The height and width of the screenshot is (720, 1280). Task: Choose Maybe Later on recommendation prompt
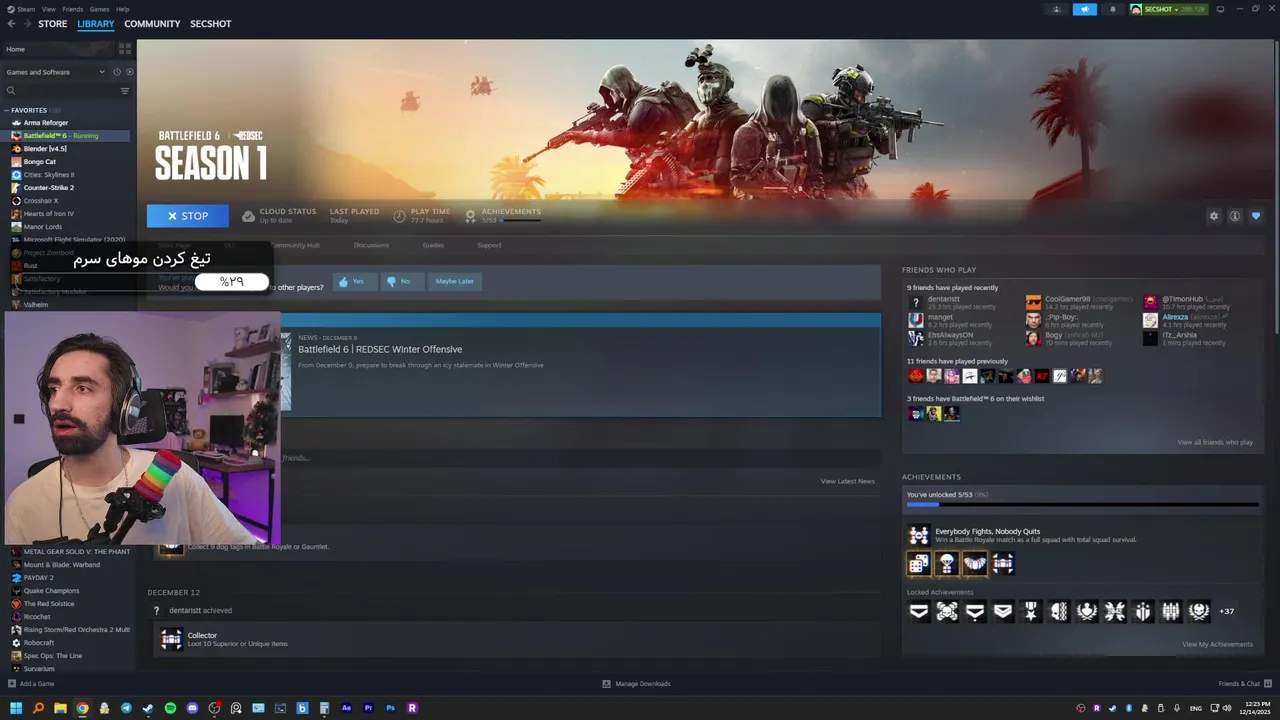pos(454,282)
